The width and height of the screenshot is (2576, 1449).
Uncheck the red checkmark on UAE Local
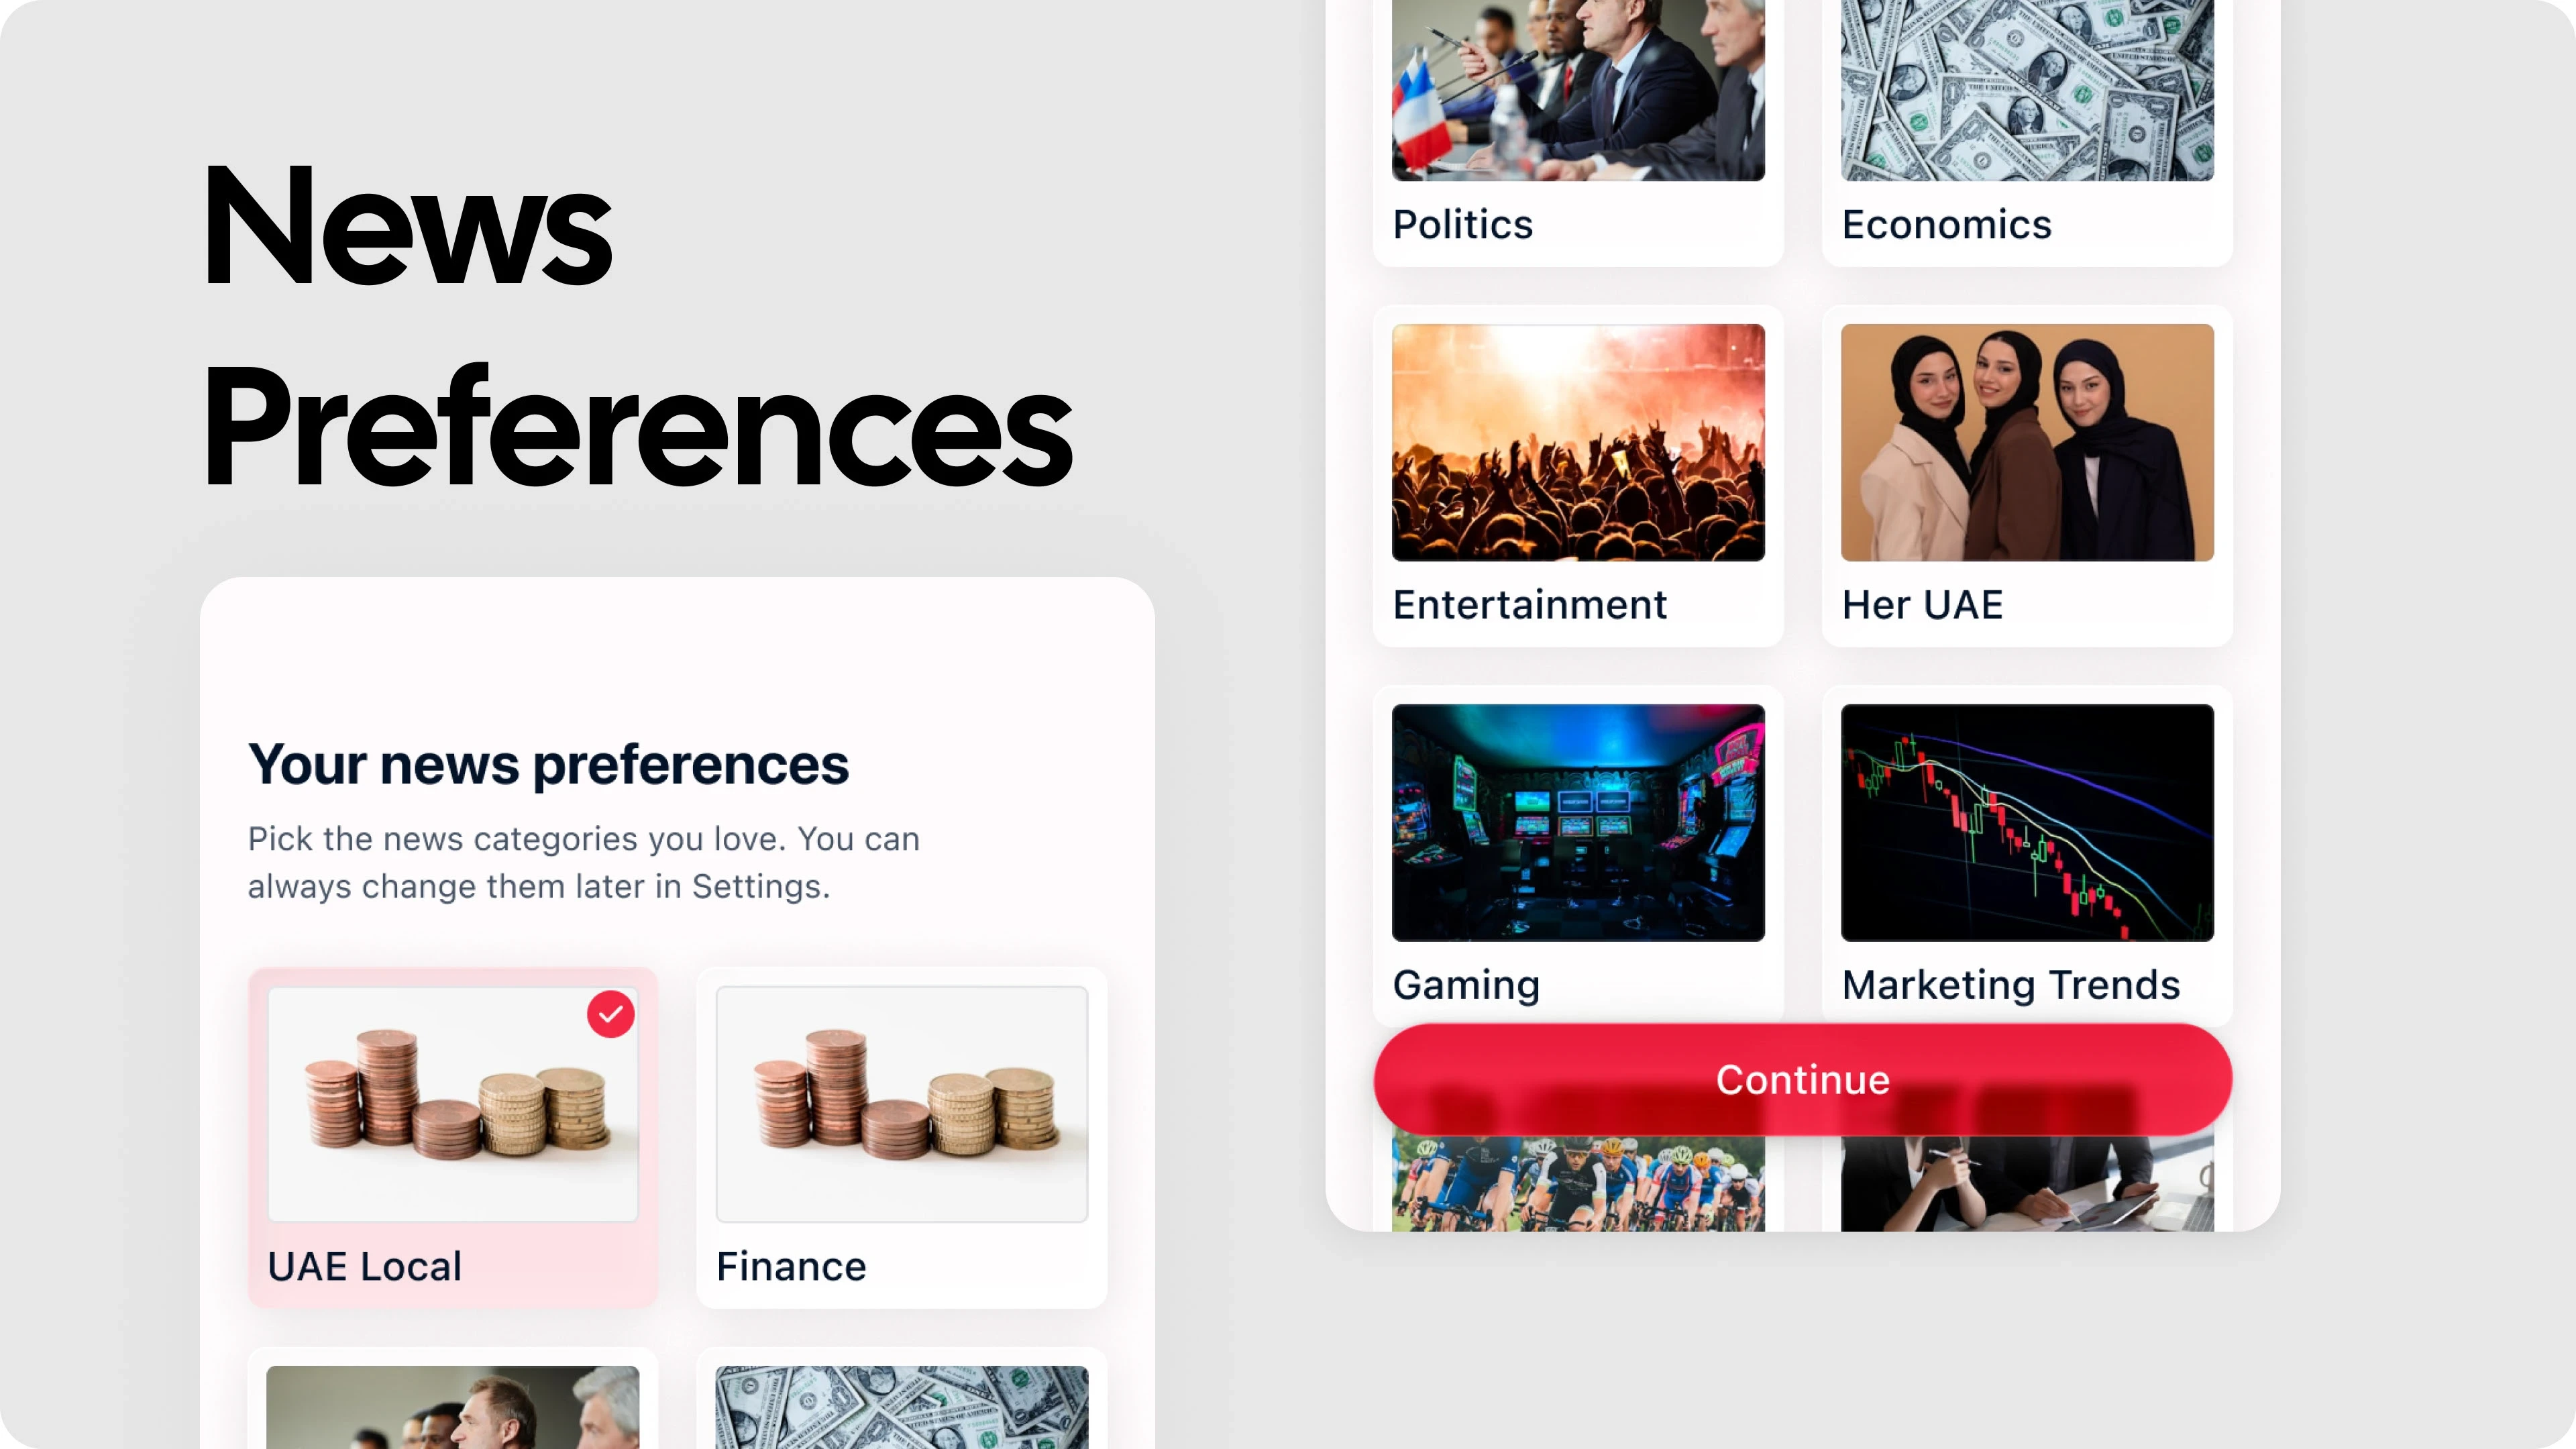(x=610, y=1014)
